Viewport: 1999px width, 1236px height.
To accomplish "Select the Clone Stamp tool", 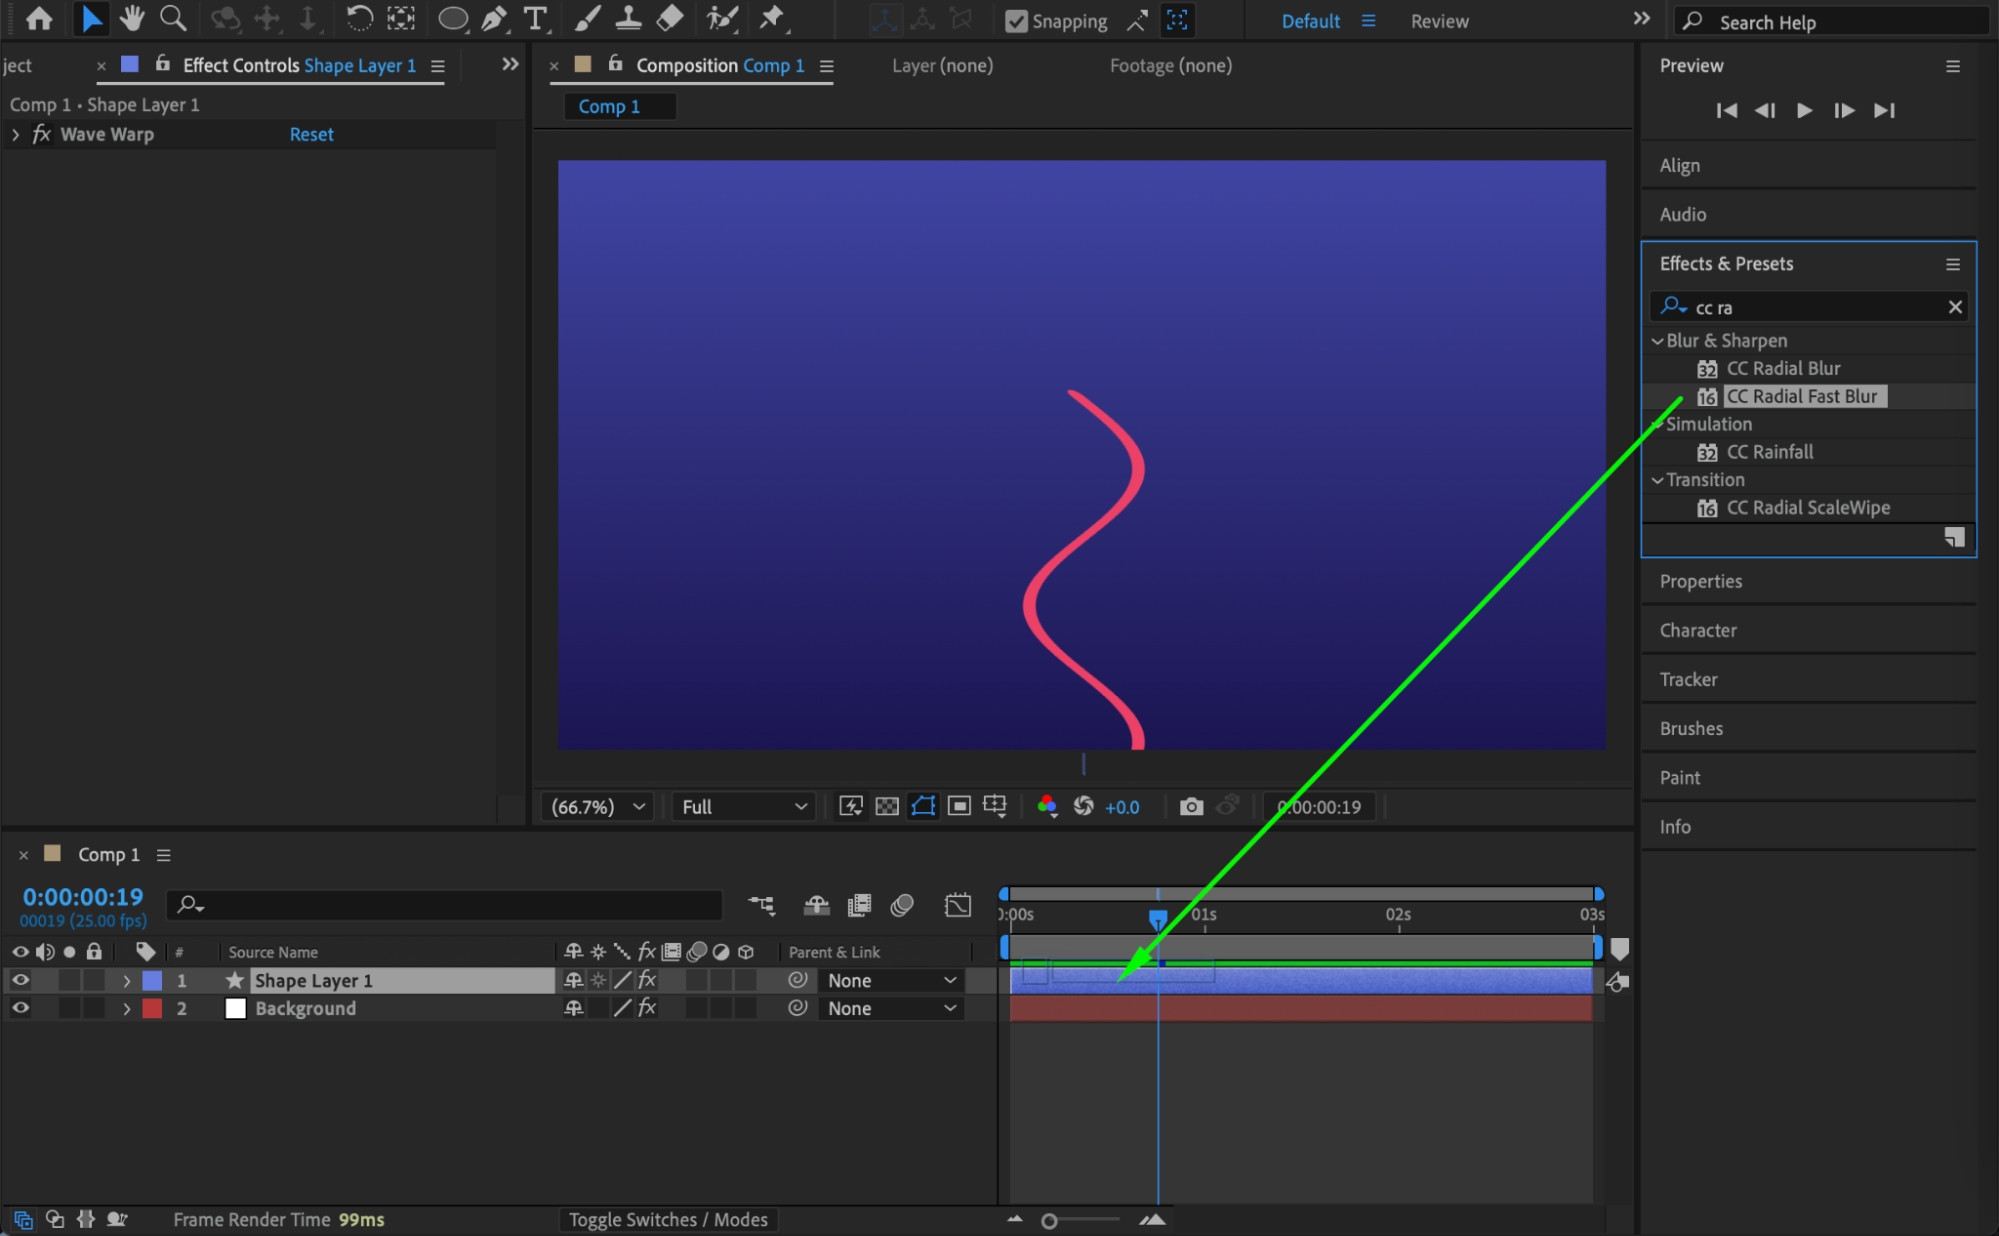I will [628, 18].
